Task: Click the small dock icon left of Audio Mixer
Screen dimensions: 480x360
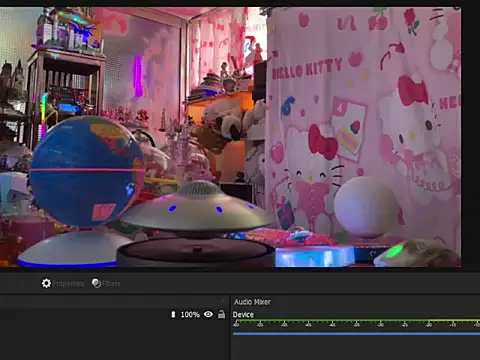Action: [222, 301]
